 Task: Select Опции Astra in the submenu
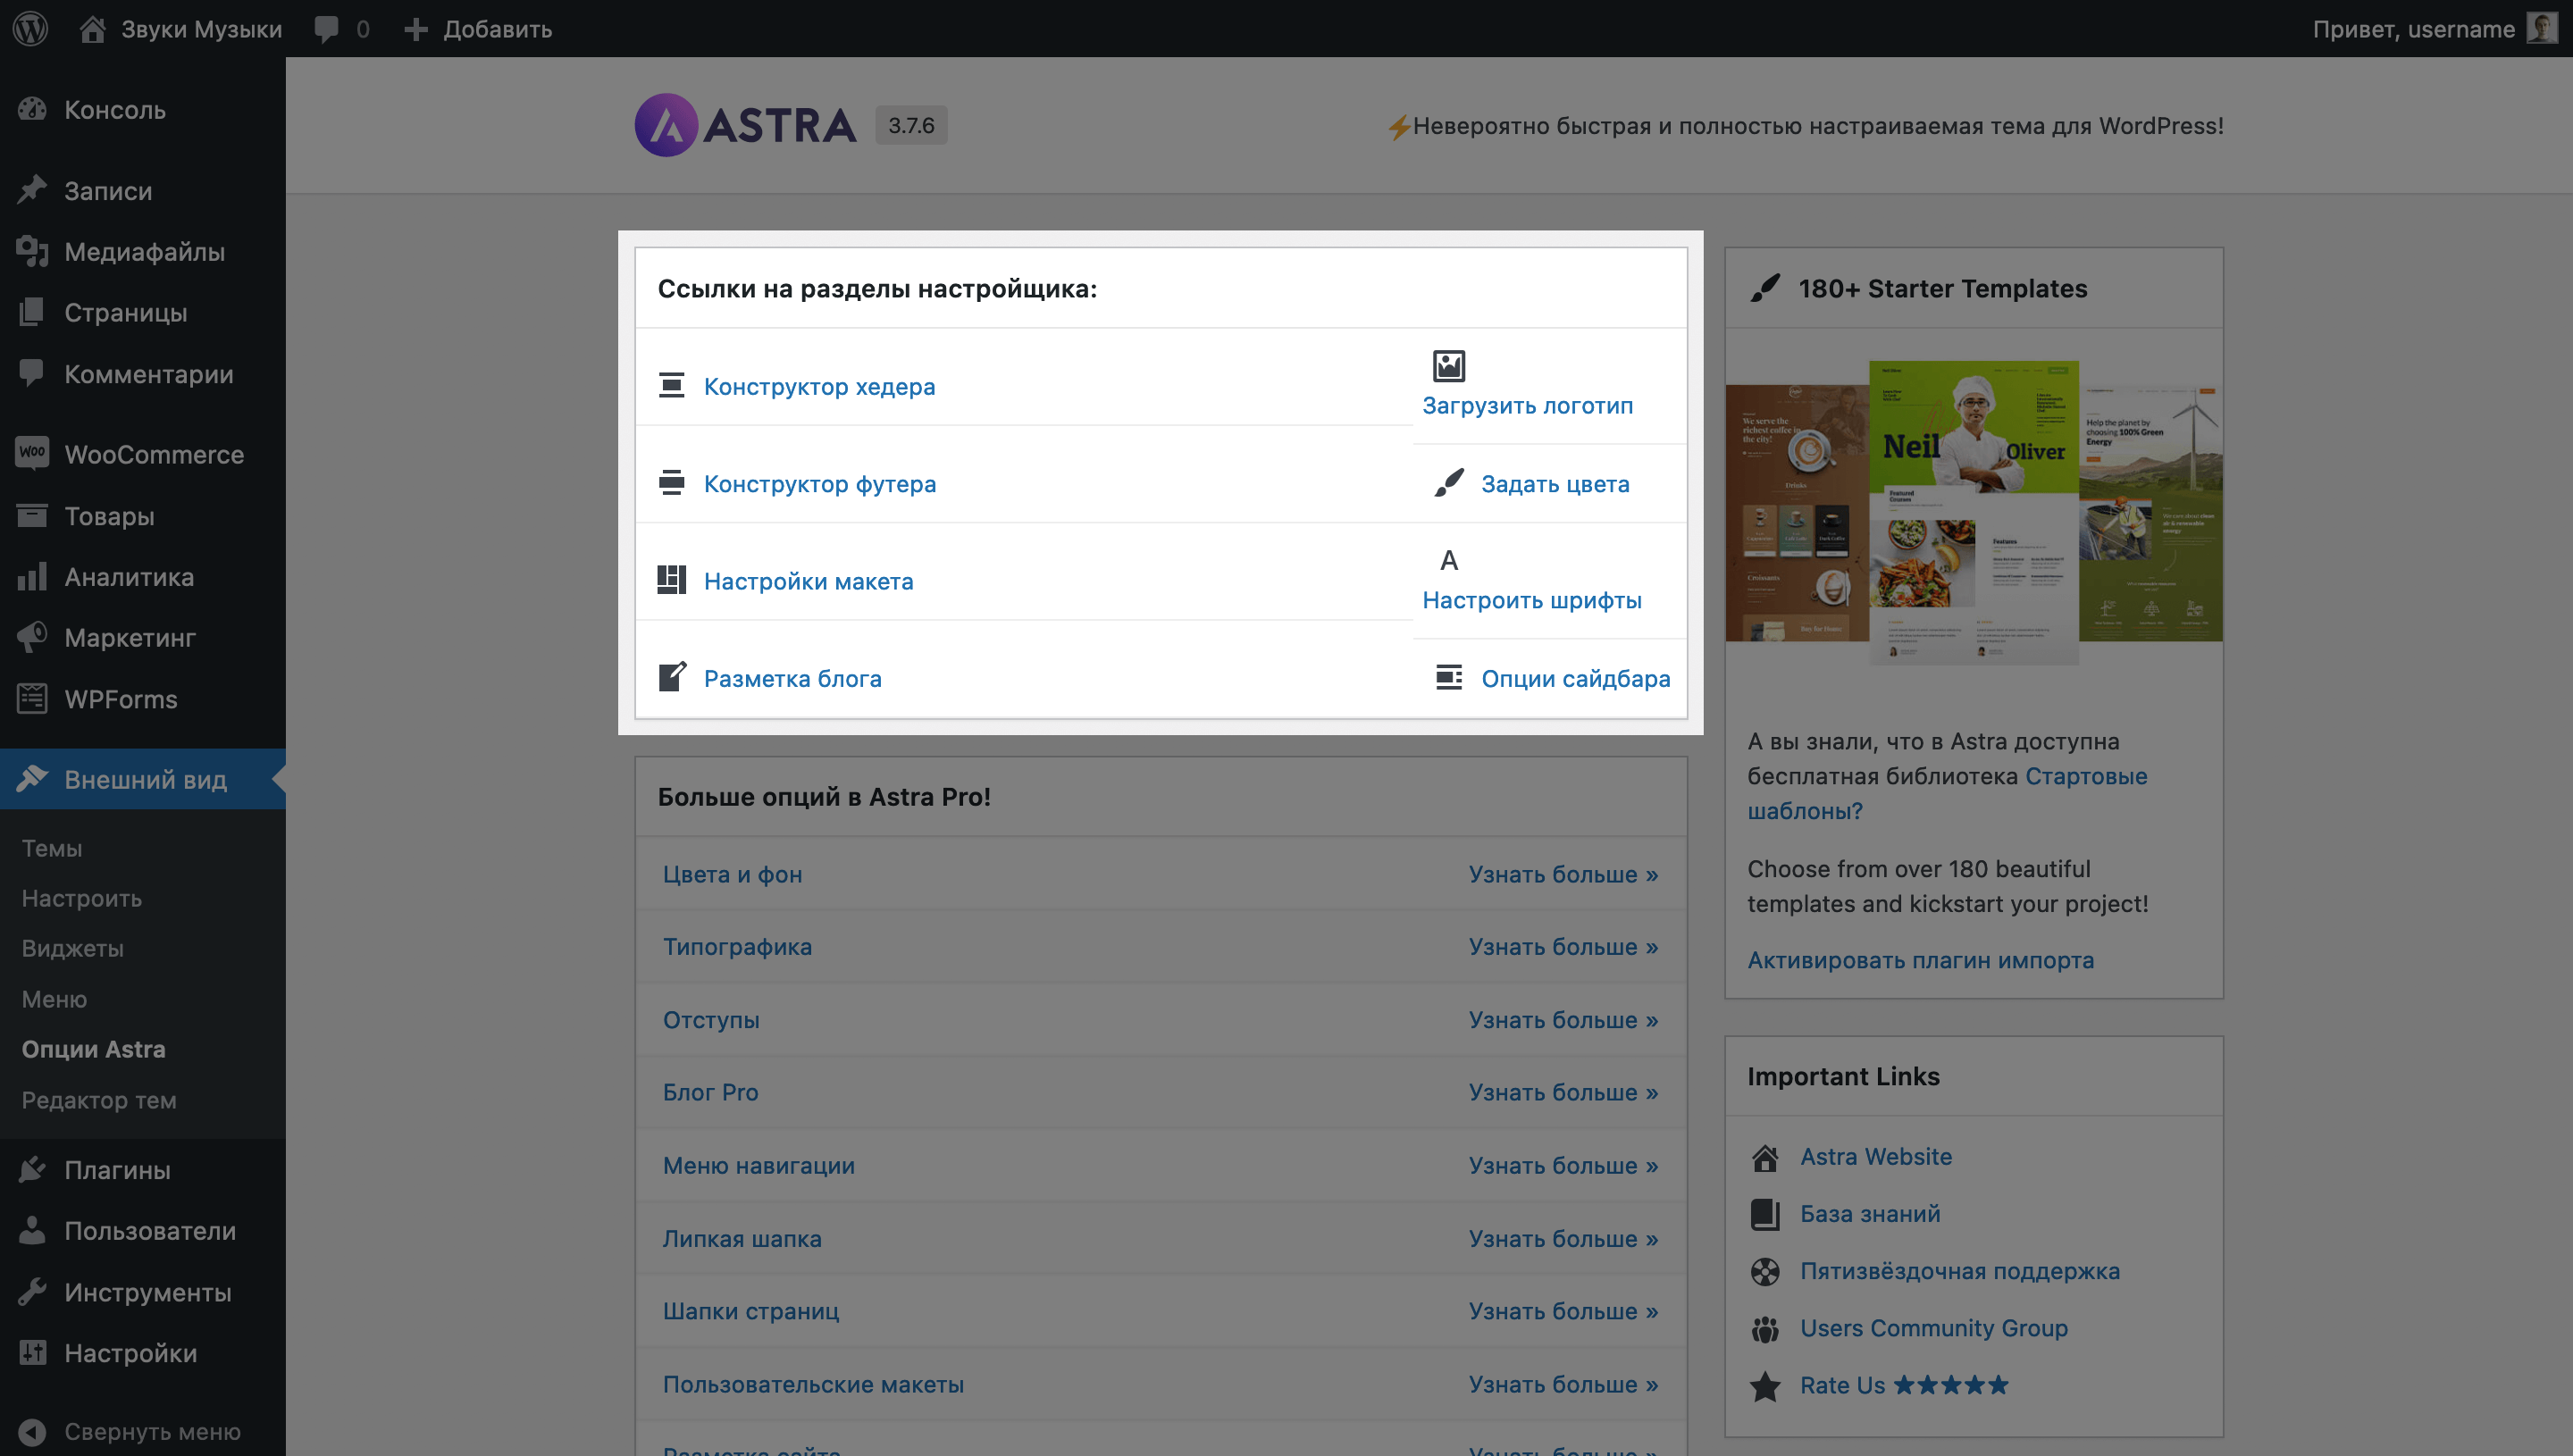(94, 1049)
